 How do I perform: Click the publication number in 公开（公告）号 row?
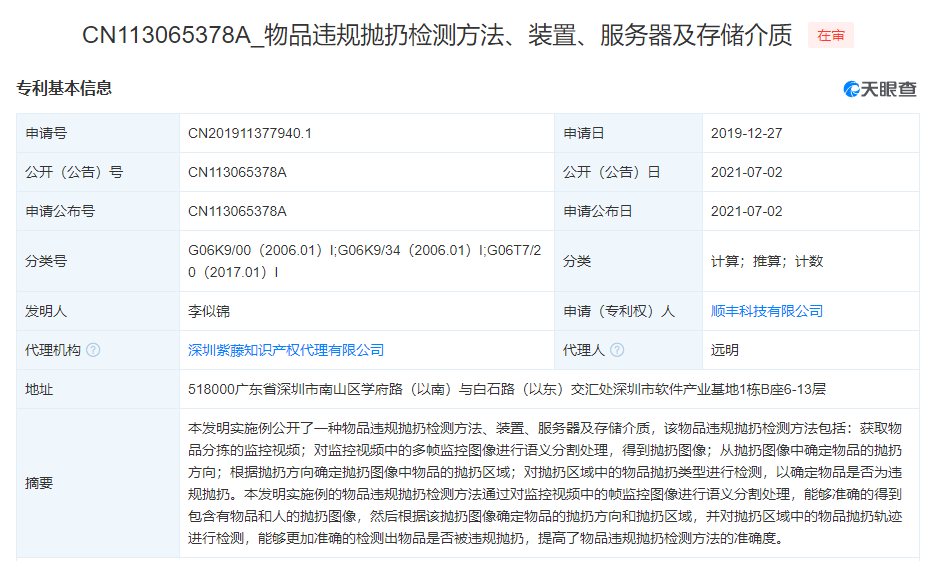(237, 172)
